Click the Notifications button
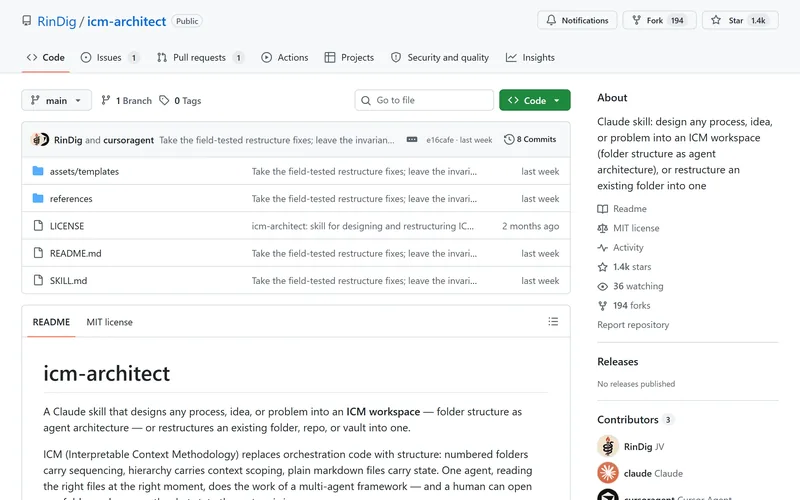 tap(577, 20)
